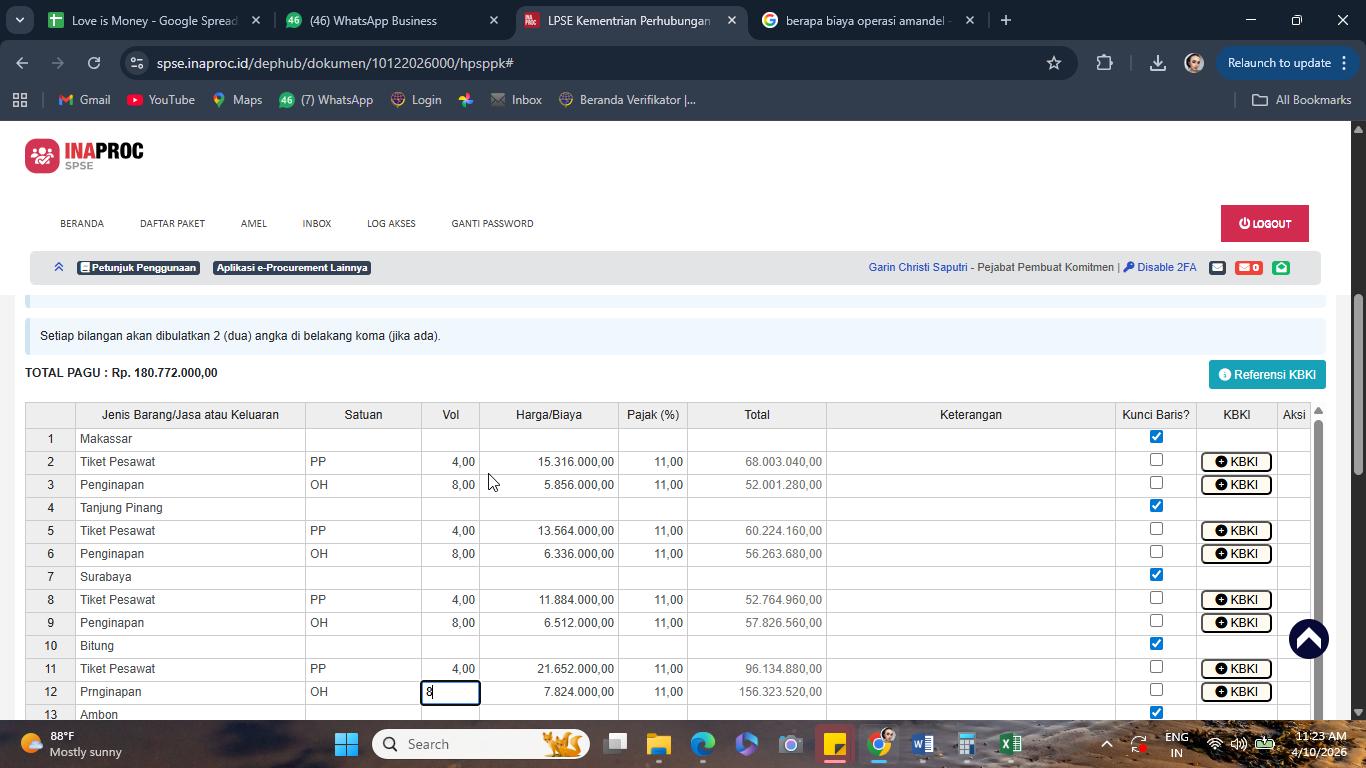Open the tab search dropdown arrow

point(19,20)
